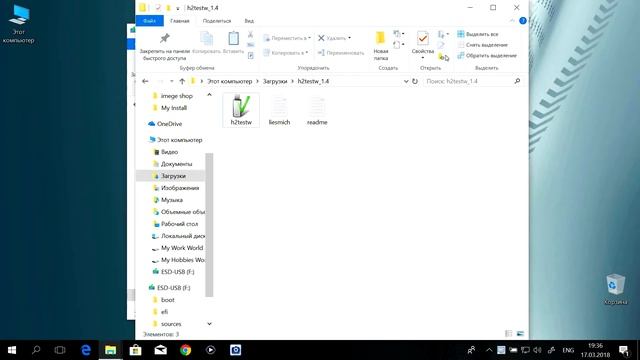The height and width of the screenshot is (360, 640).
Task: Pin folder to Quick access panel
Action: click(x=164, y=47)
